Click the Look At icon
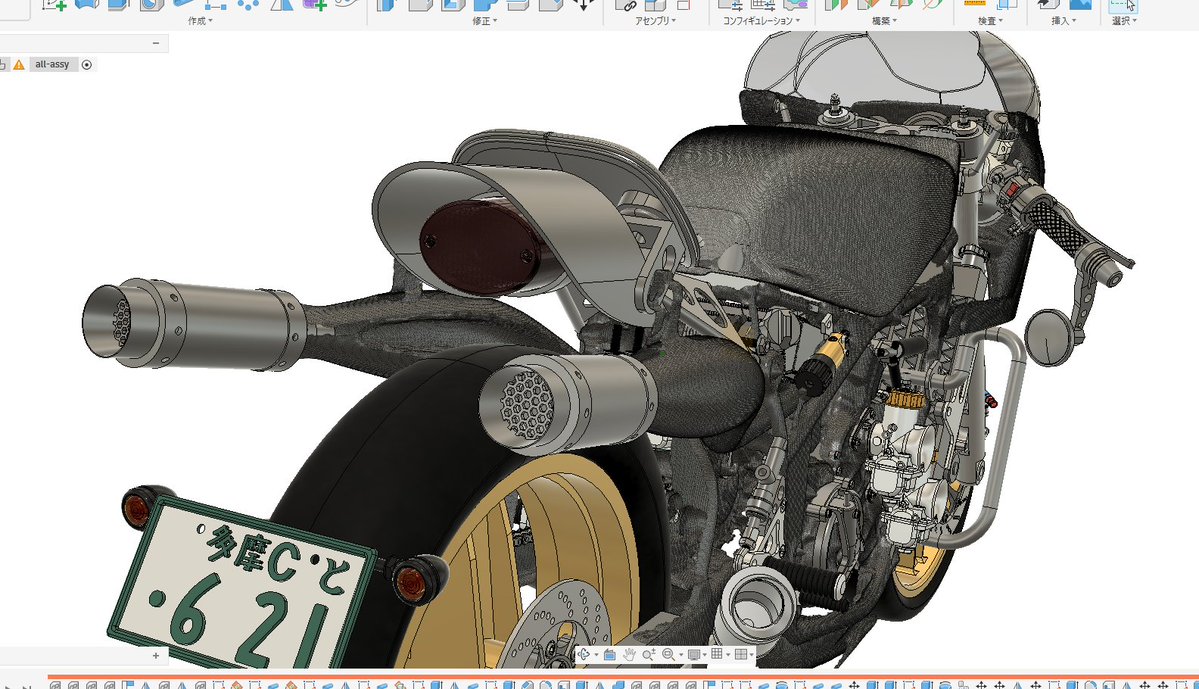1199x689 pixels. click(609, 655)
